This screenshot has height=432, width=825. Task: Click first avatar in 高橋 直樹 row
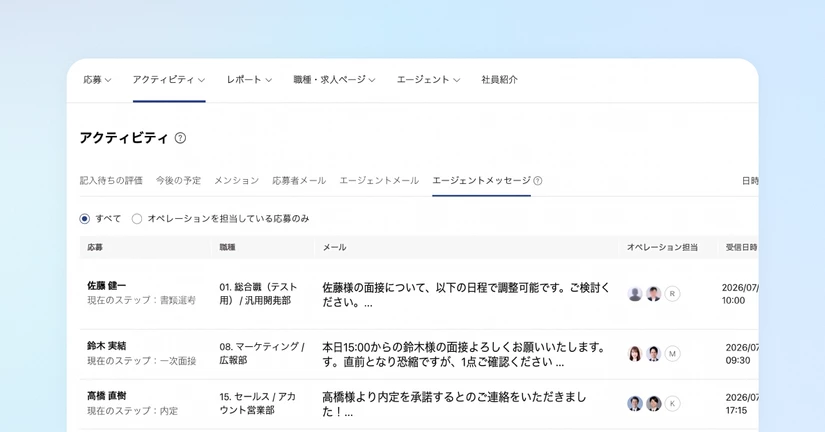point(635,404)
